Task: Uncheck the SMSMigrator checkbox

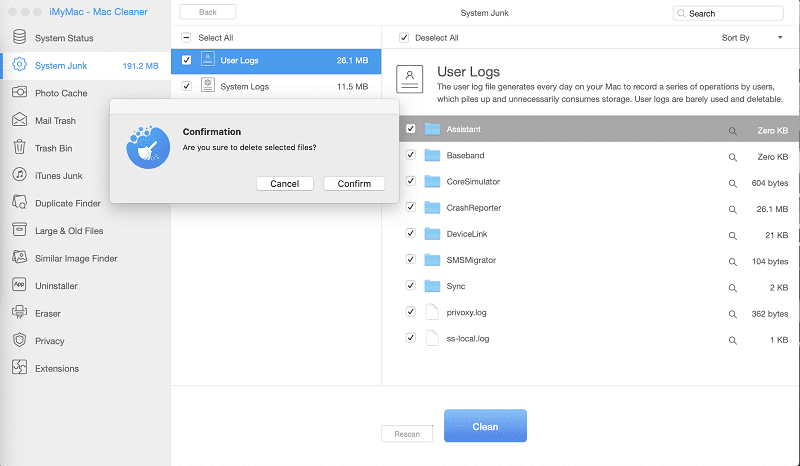Action: [411, 259]
